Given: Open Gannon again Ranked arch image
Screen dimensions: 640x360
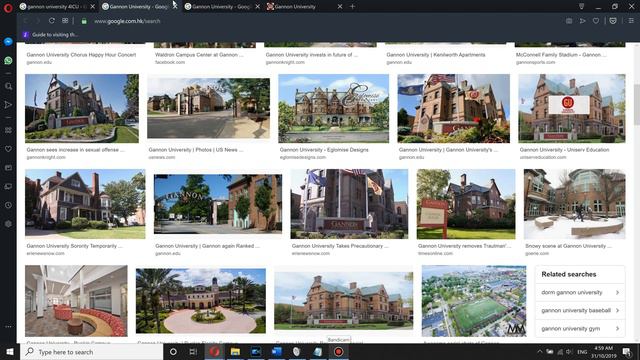Looking at the screenshot, I should (218, 204).
